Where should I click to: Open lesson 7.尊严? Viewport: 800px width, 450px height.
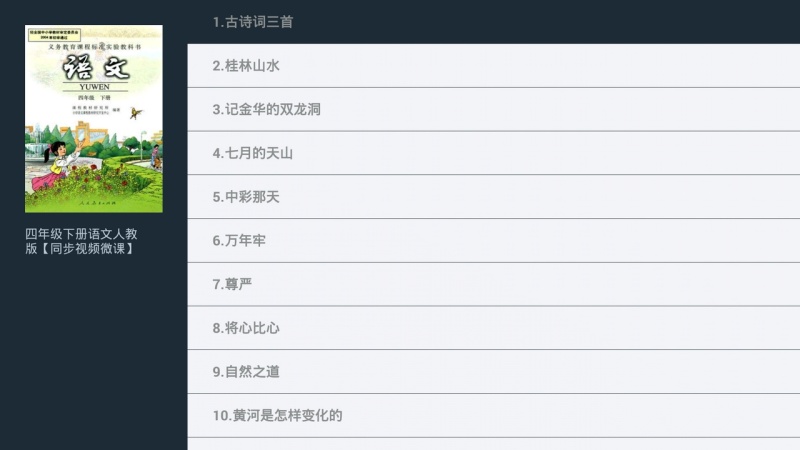(x=493, y=284)
